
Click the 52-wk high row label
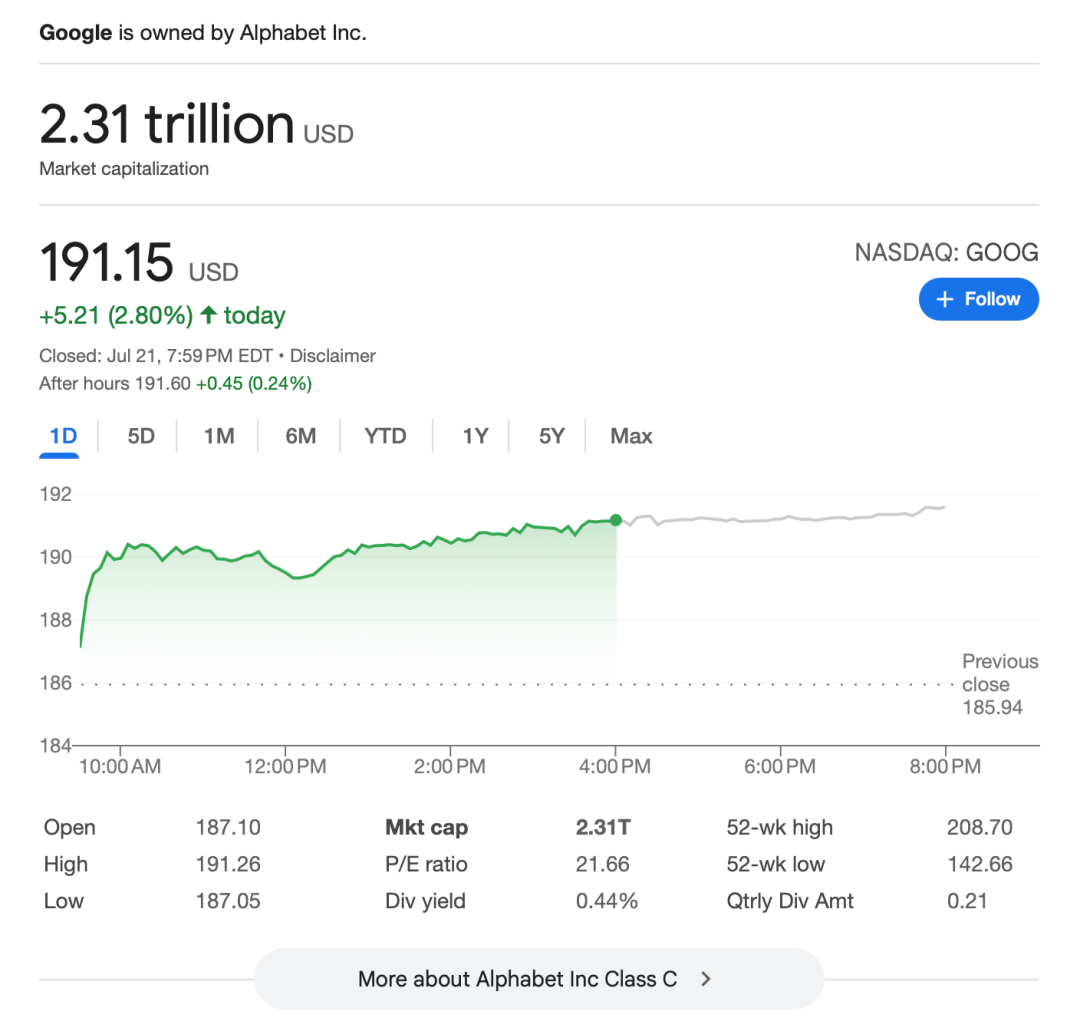tap(780, 827)
